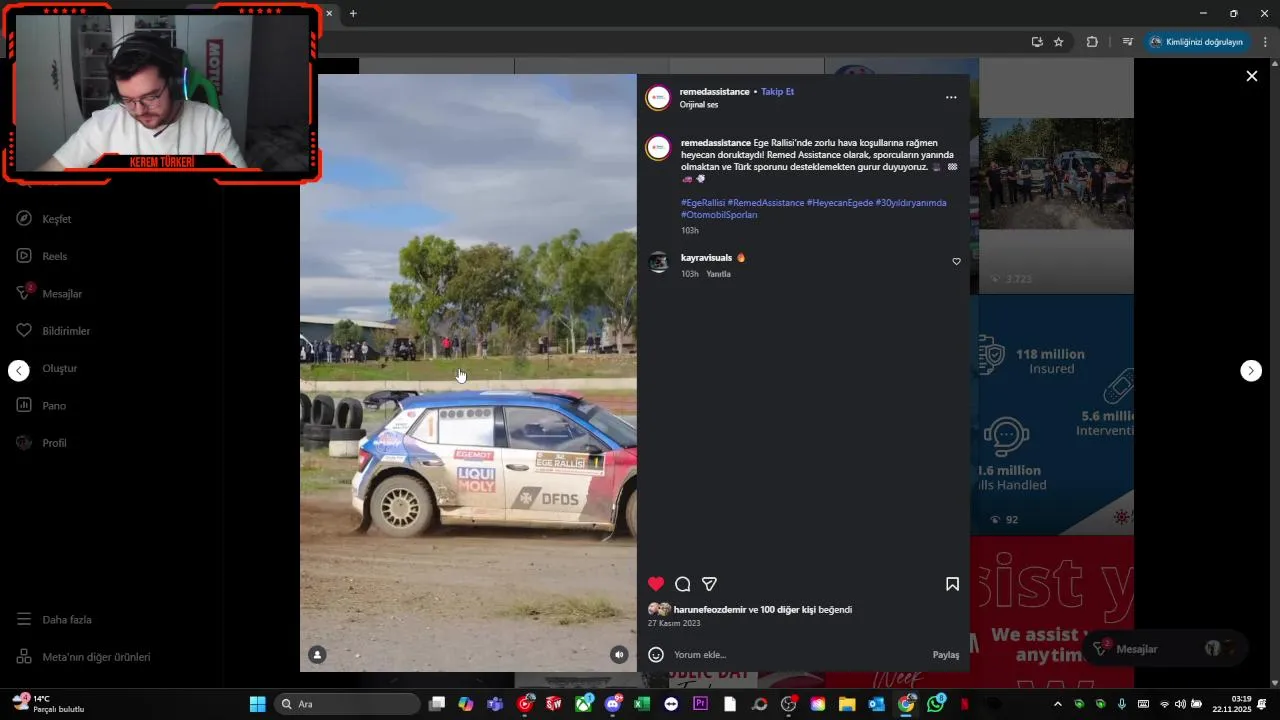
Task: Open kayravisuals commenter profile
Action: point(706,258)
